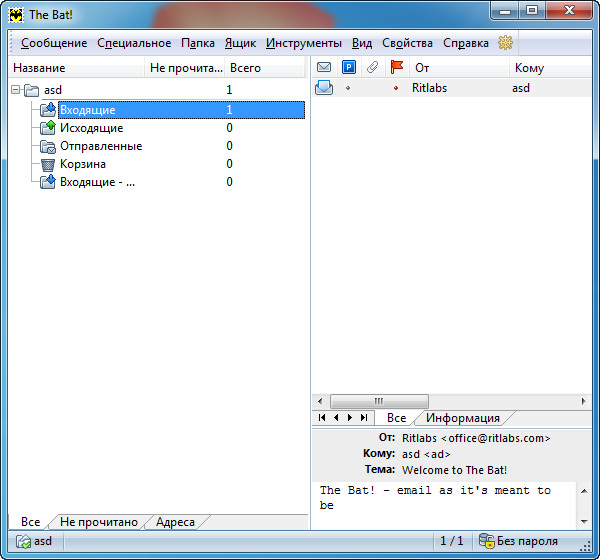This screenshot has width=600, height=560.
Task: Sort messages by paperclip attachment column
Action: (x=372, y=67)
